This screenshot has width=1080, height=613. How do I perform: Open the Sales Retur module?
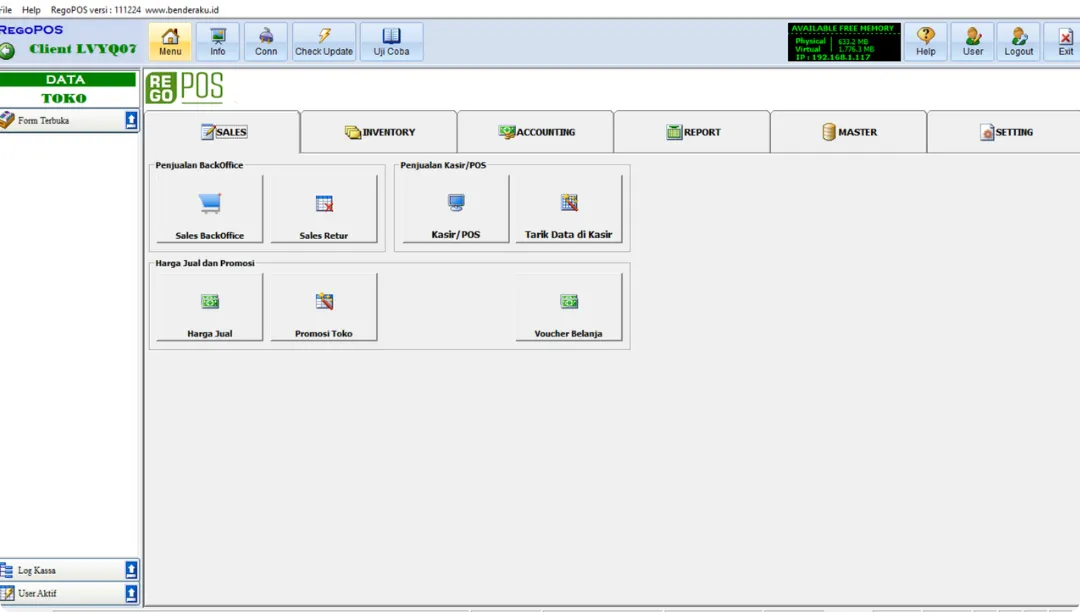(x=324, y=209)
